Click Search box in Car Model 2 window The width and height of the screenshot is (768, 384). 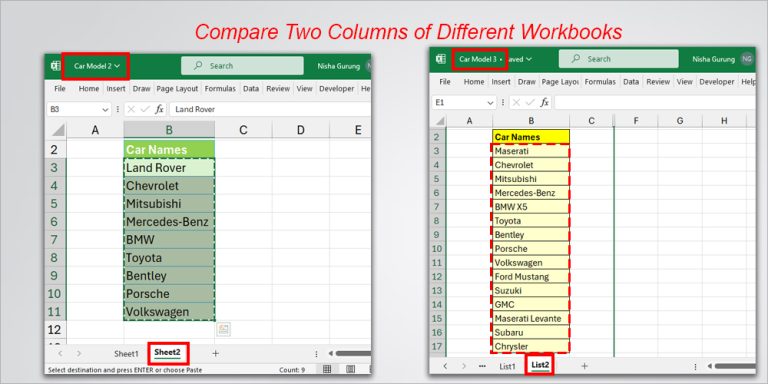click(242, 66)
